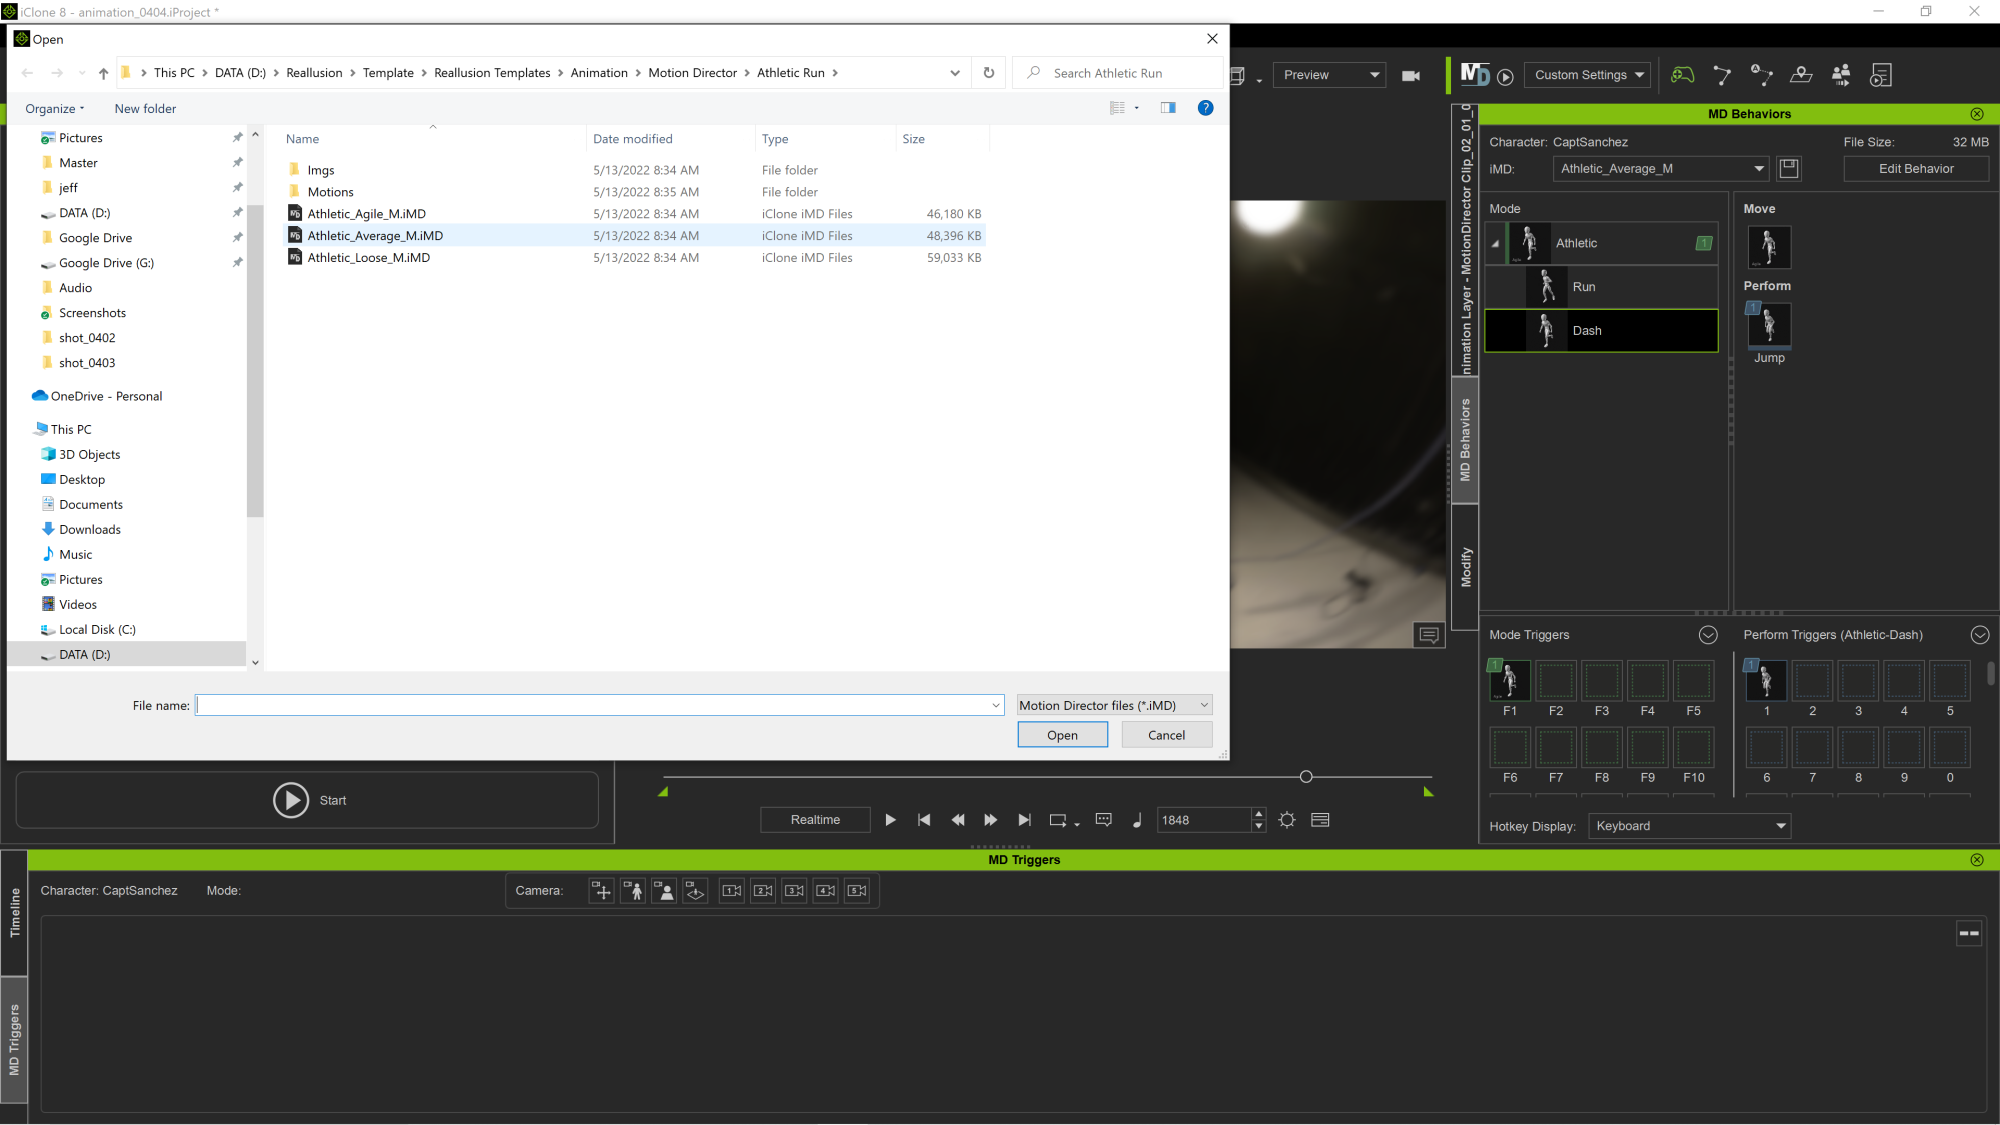The image size is (2000, 1125).
Task: Click the video camera icon in toolbar
Action: point(1411,76)
